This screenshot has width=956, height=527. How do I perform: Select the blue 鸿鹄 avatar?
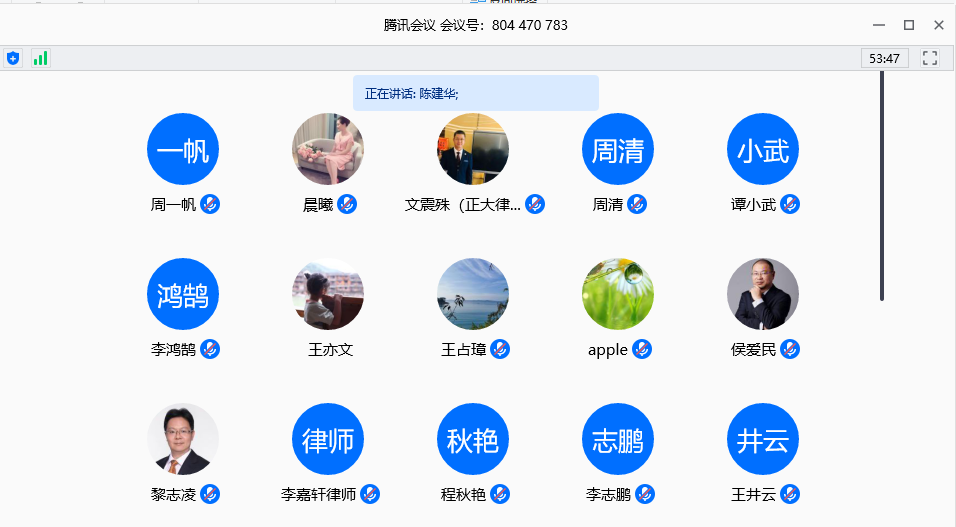click(x=183, y=294)
